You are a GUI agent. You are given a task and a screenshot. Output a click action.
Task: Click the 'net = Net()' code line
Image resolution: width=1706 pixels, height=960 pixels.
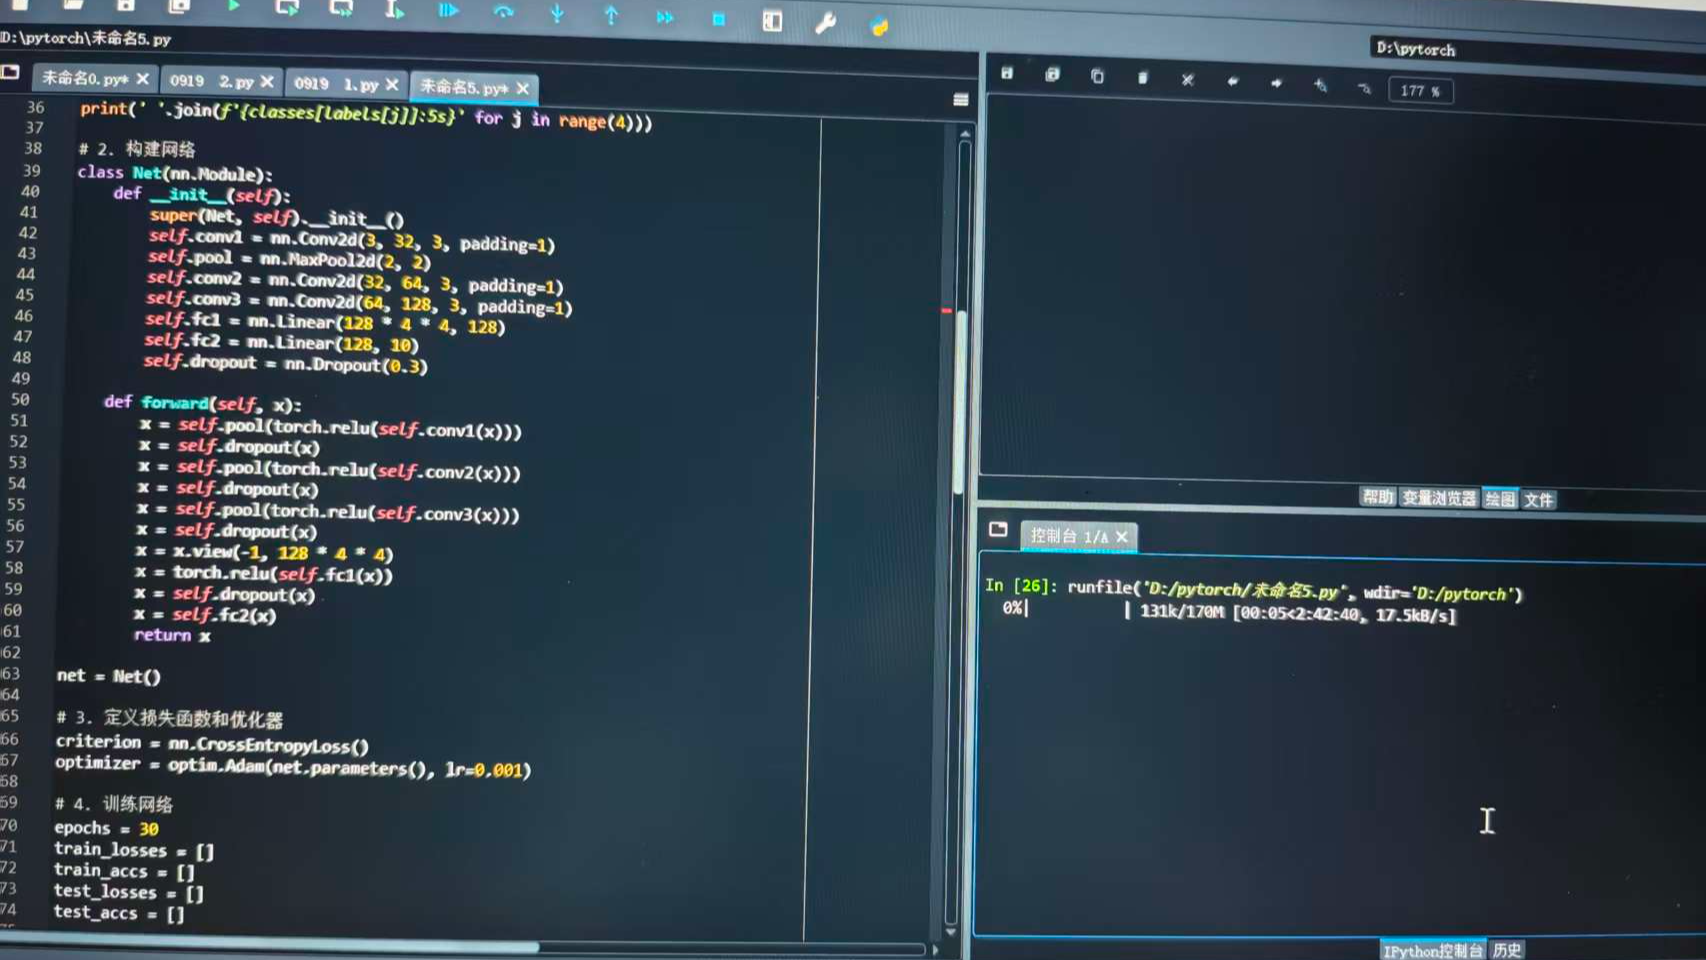tap(108, 676)
